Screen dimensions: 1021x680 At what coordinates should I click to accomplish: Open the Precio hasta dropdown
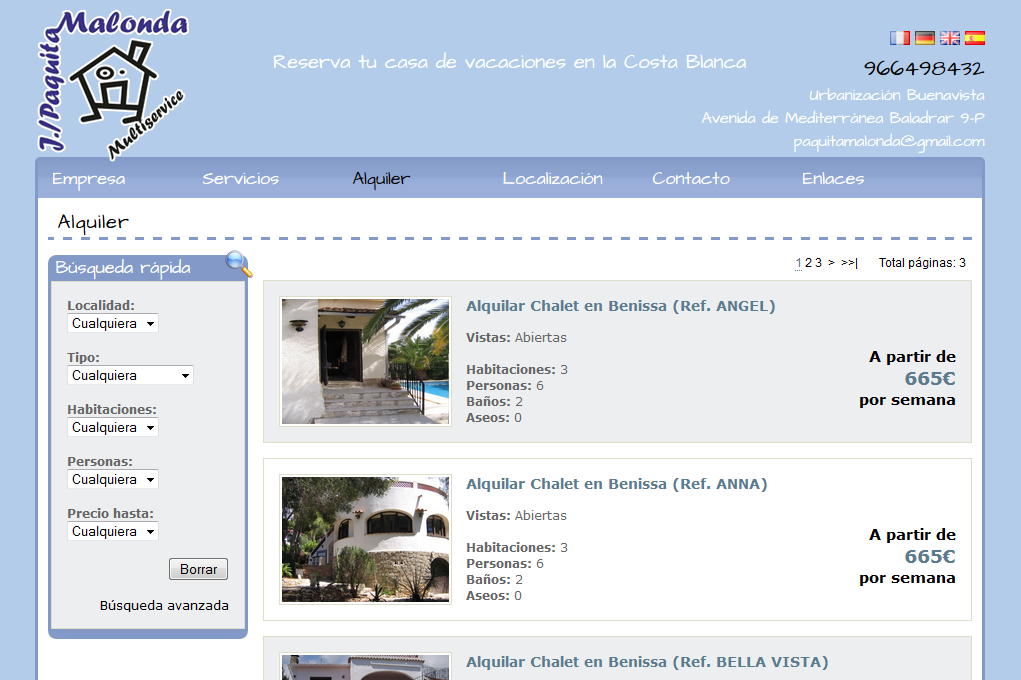(113, 532)
